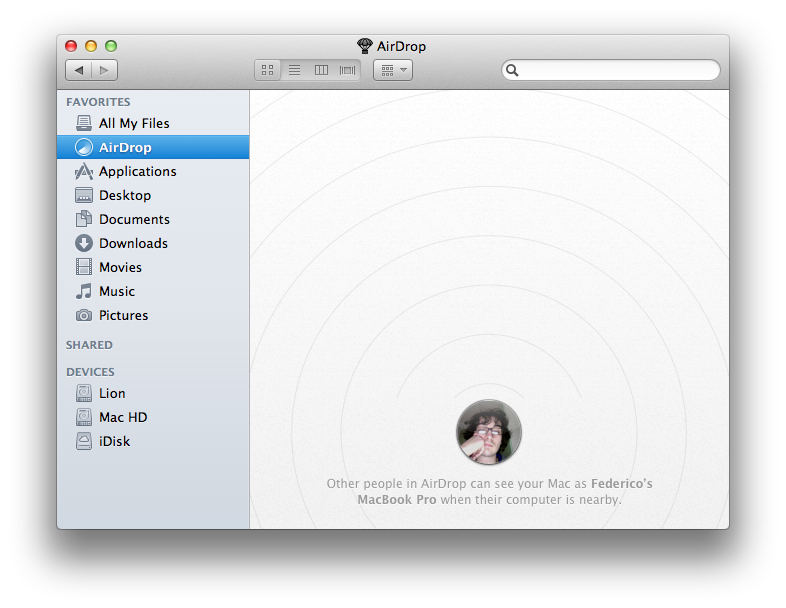Go forward with the right arrow button
Viewport: 786px width, 608px height.
(x=104, y=70)
